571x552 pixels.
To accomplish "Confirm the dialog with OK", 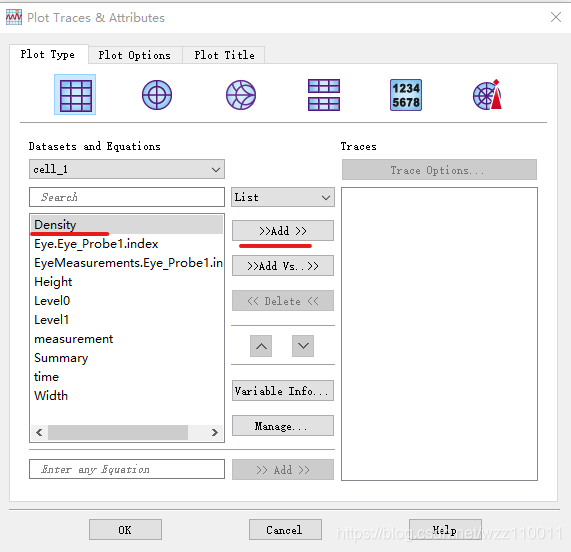I will (x=125, y=530).
